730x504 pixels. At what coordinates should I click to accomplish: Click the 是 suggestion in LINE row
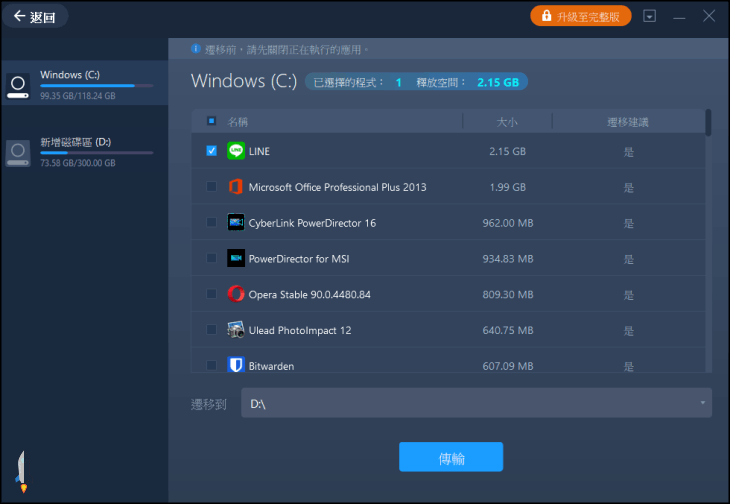tap(629, 152)
